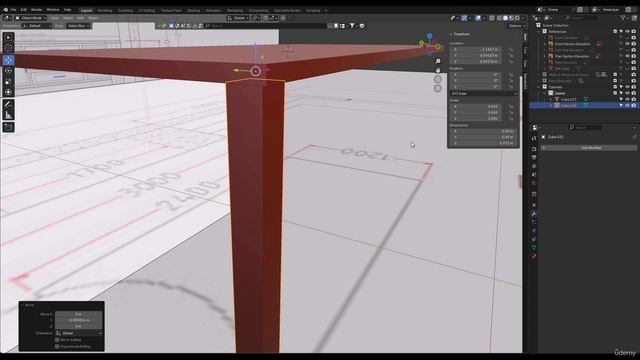Switch perspective/orthographic view gizmo button
The image size is (640, 360).
click(x=438, y=88)
